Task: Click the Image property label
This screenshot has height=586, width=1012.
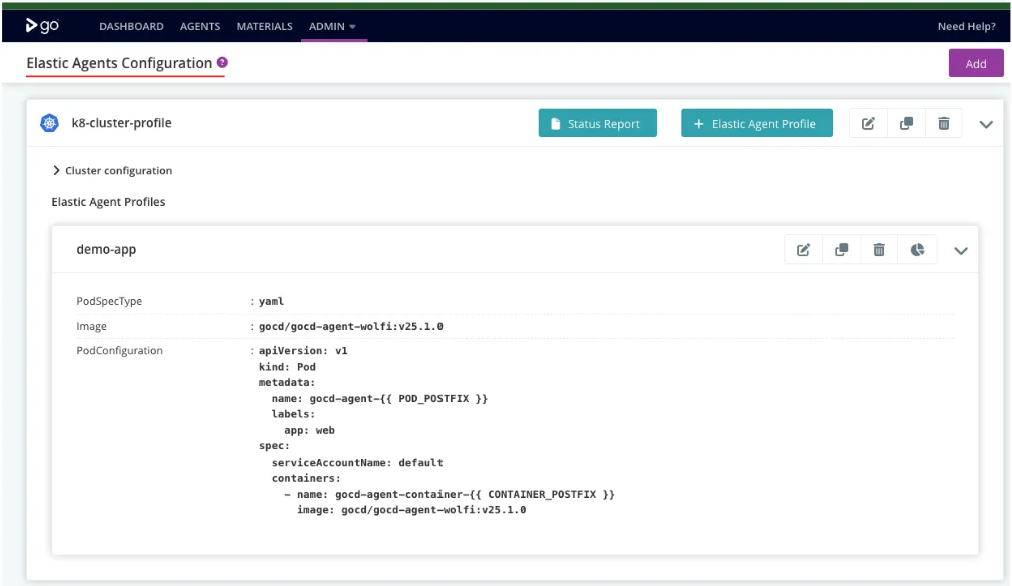Action: [x=92, y=327]
